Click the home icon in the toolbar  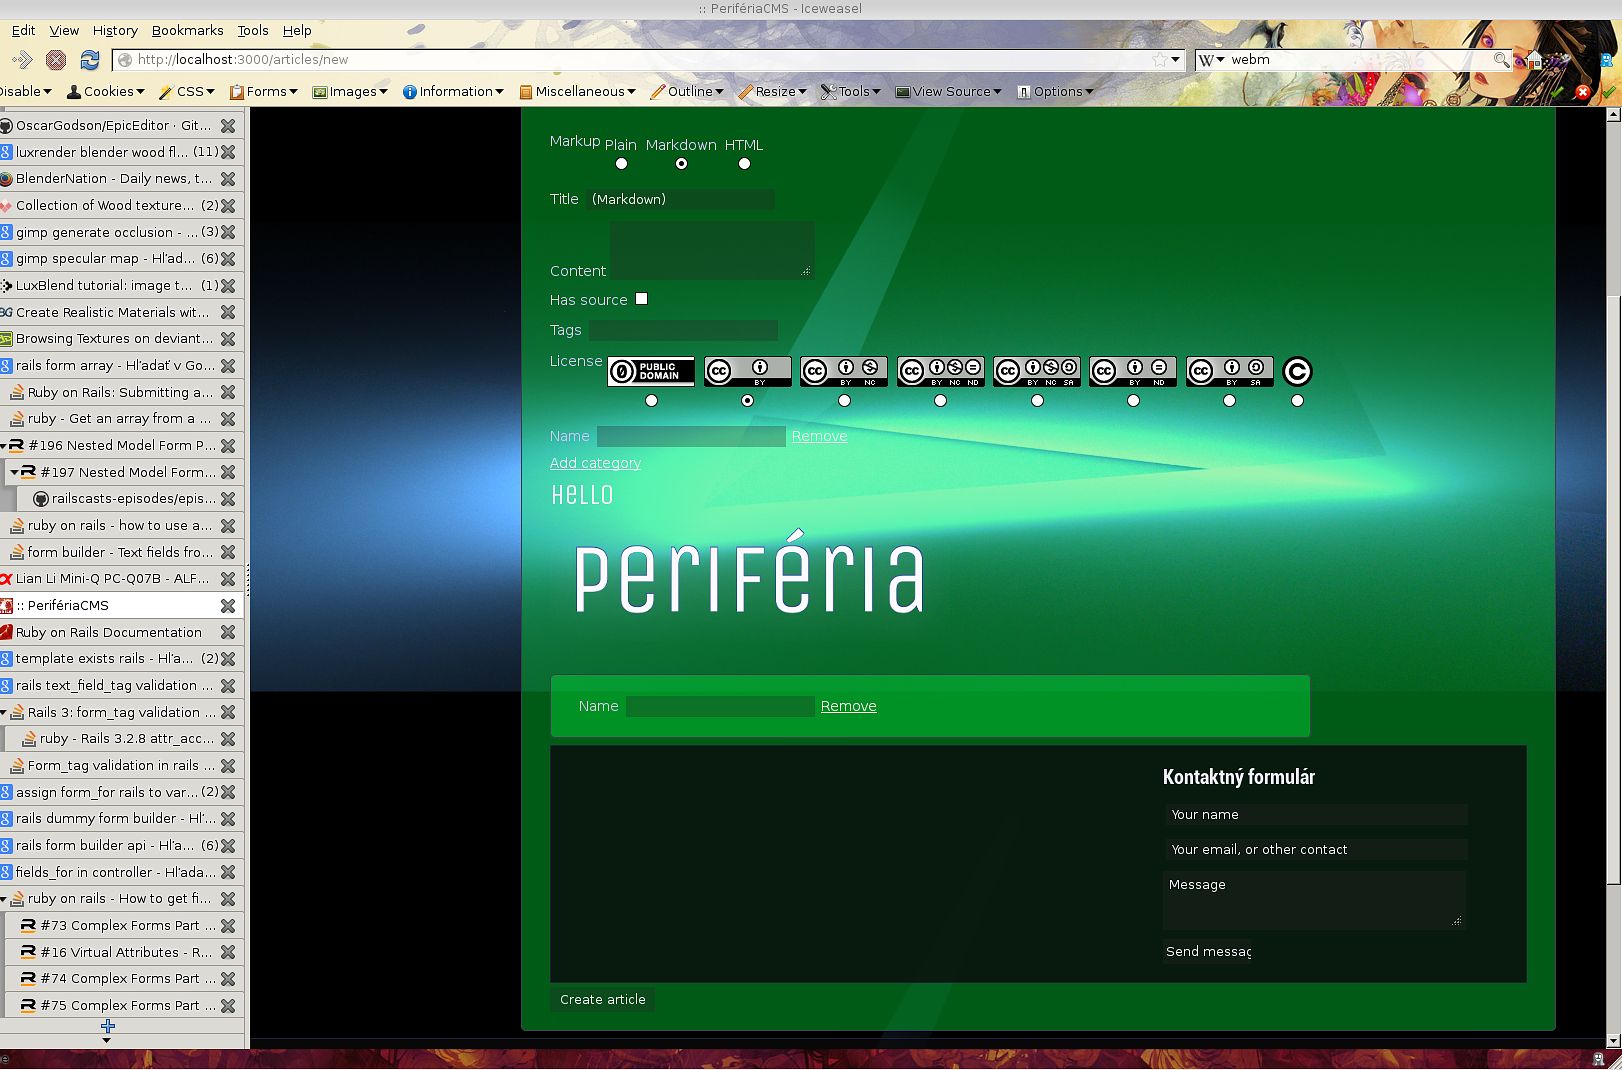pos(1534,60)
